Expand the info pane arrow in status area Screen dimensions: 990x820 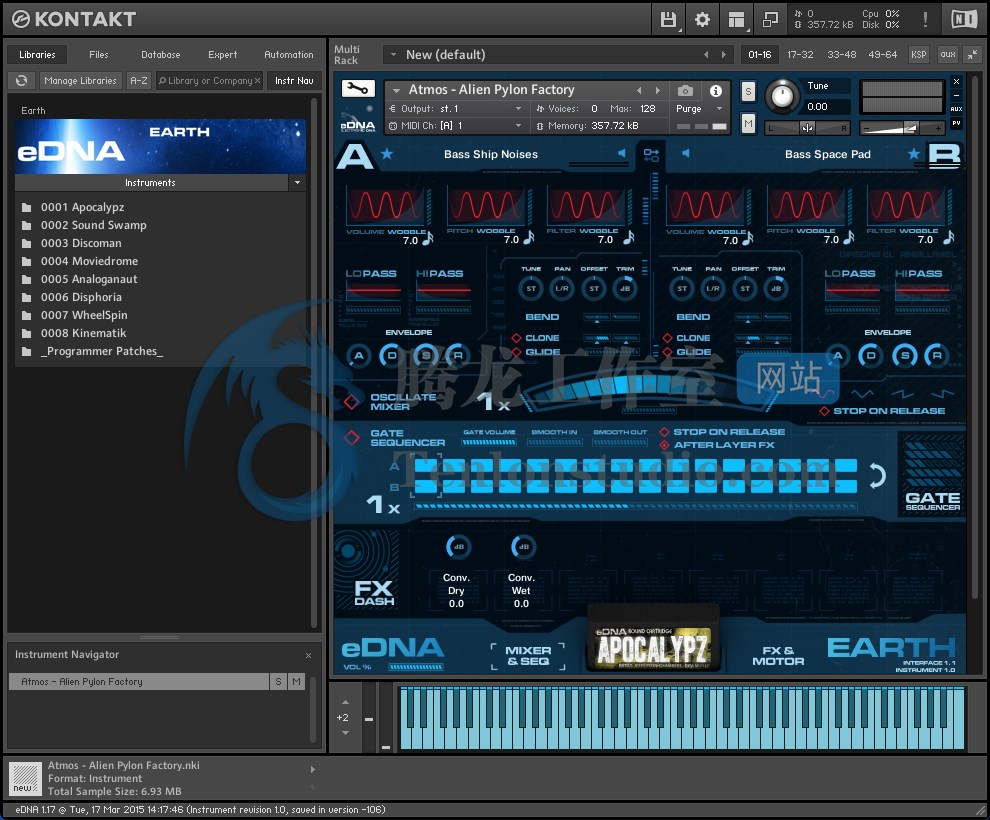click(x=312, y=769)
